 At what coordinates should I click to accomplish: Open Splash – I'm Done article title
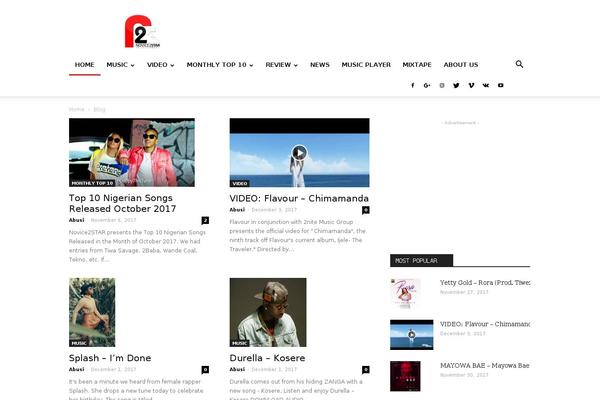tap(110, 358)
